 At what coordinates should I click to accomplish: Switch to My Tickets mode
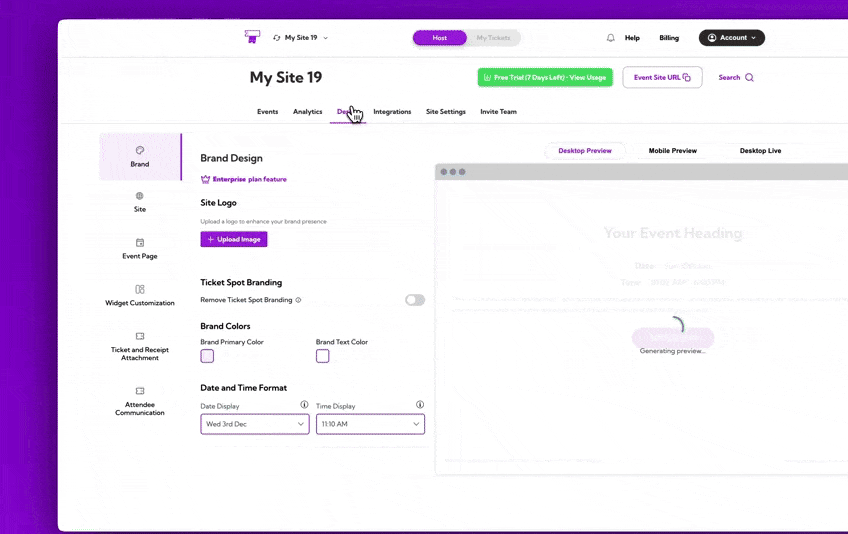[x=493, y=38]
